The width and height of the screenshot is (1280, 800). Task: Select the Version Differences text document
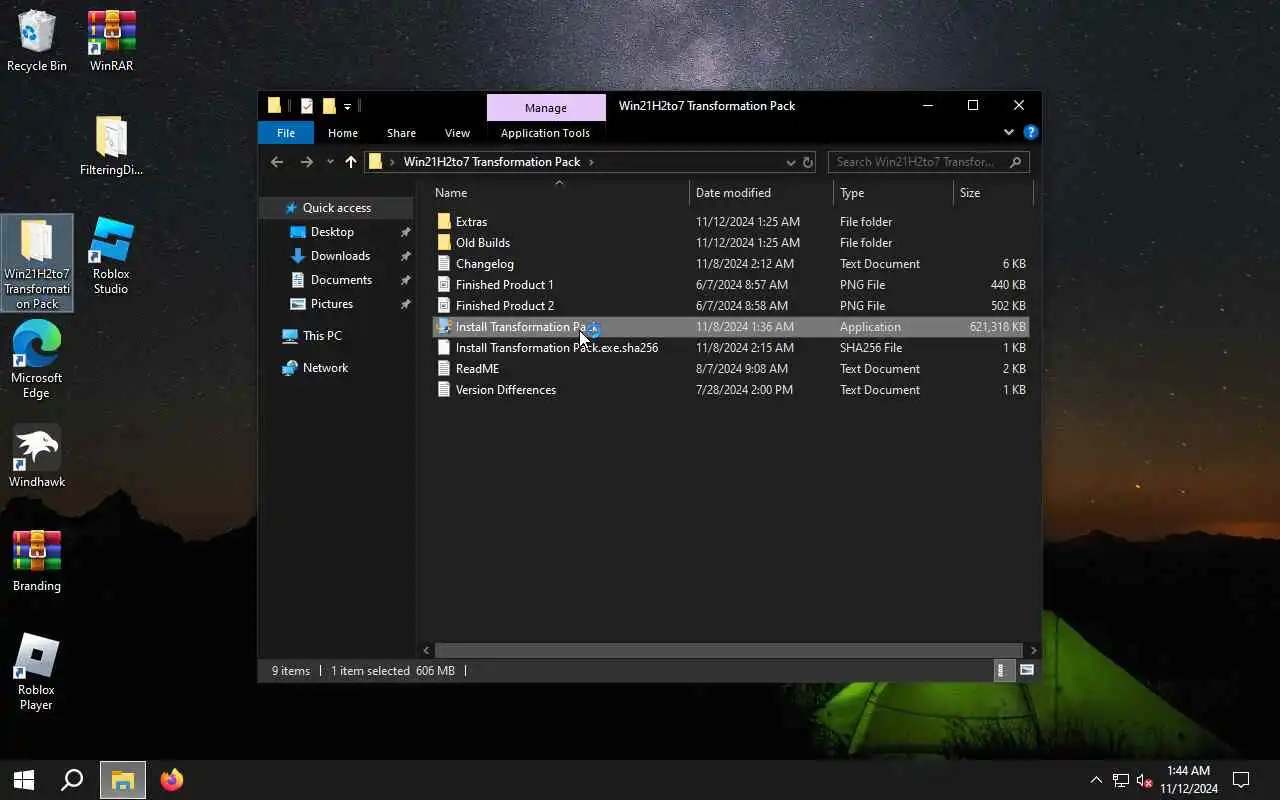pyautogui.click(x=731, y=390)
